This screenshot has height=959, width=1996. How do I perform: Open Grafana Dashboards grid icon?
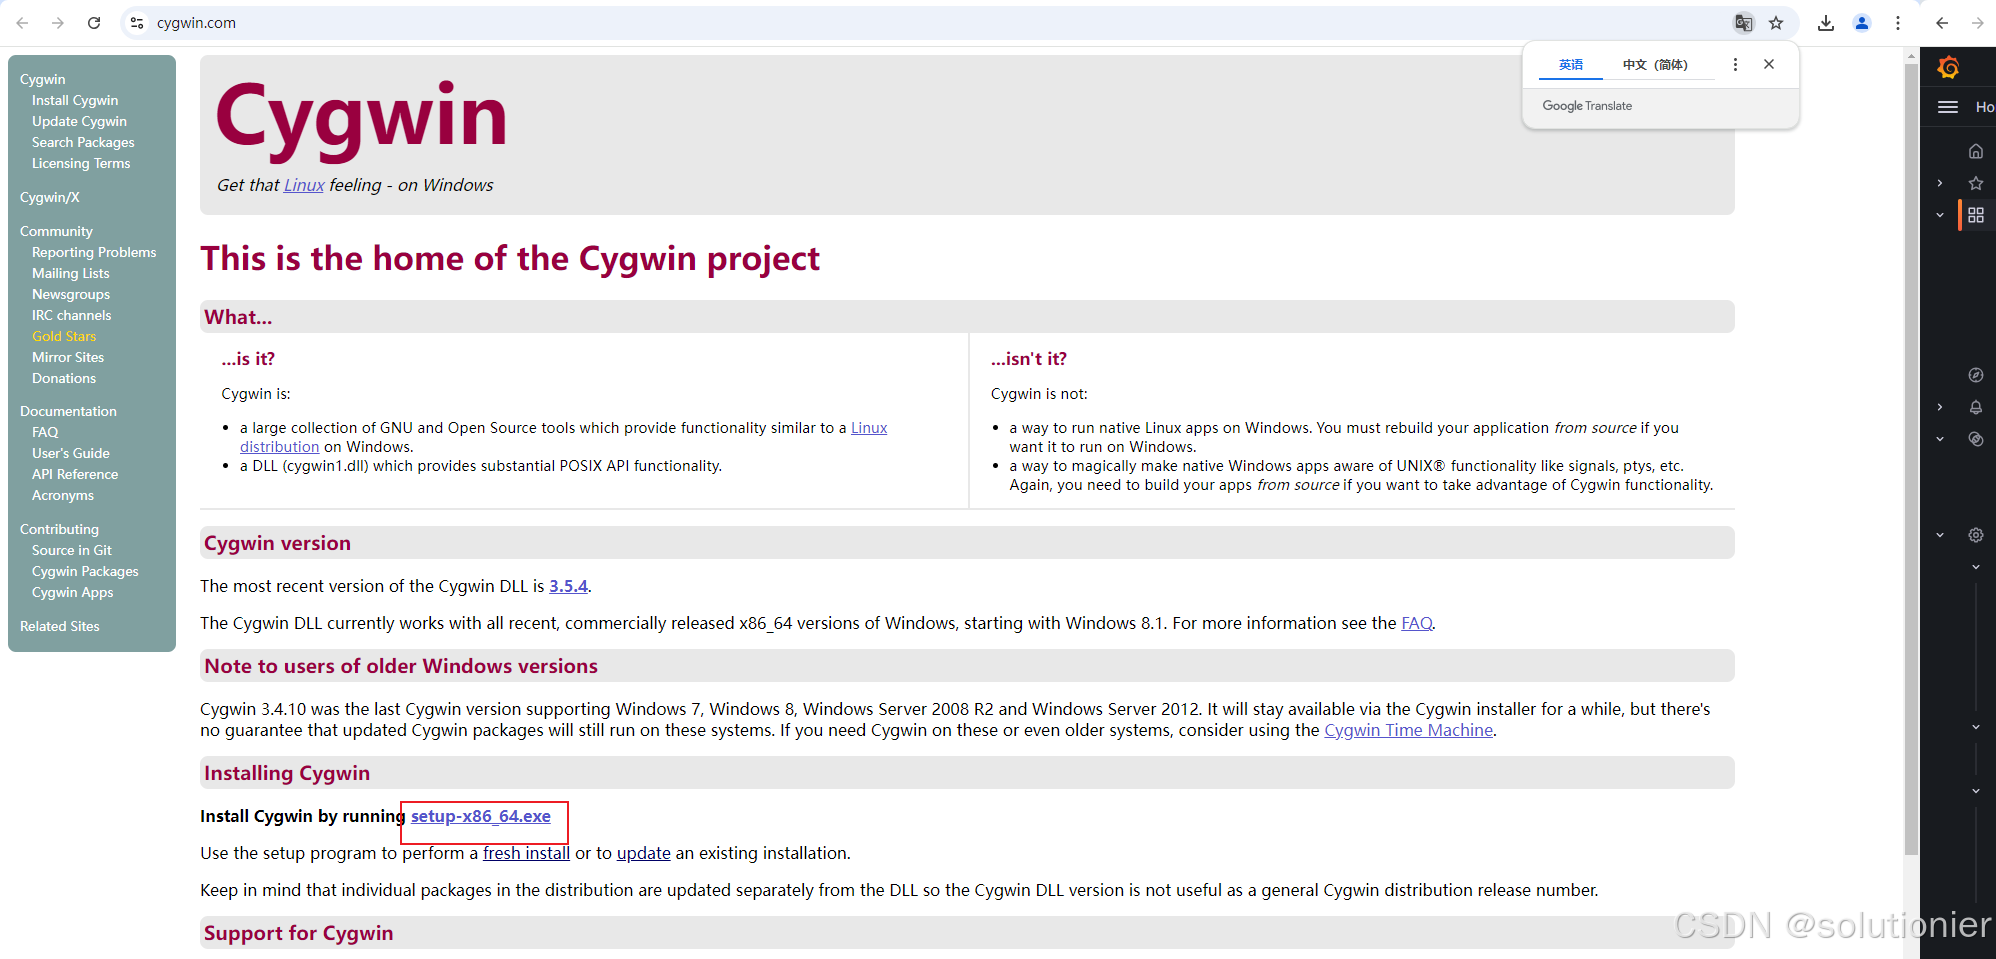point(1976,215)
